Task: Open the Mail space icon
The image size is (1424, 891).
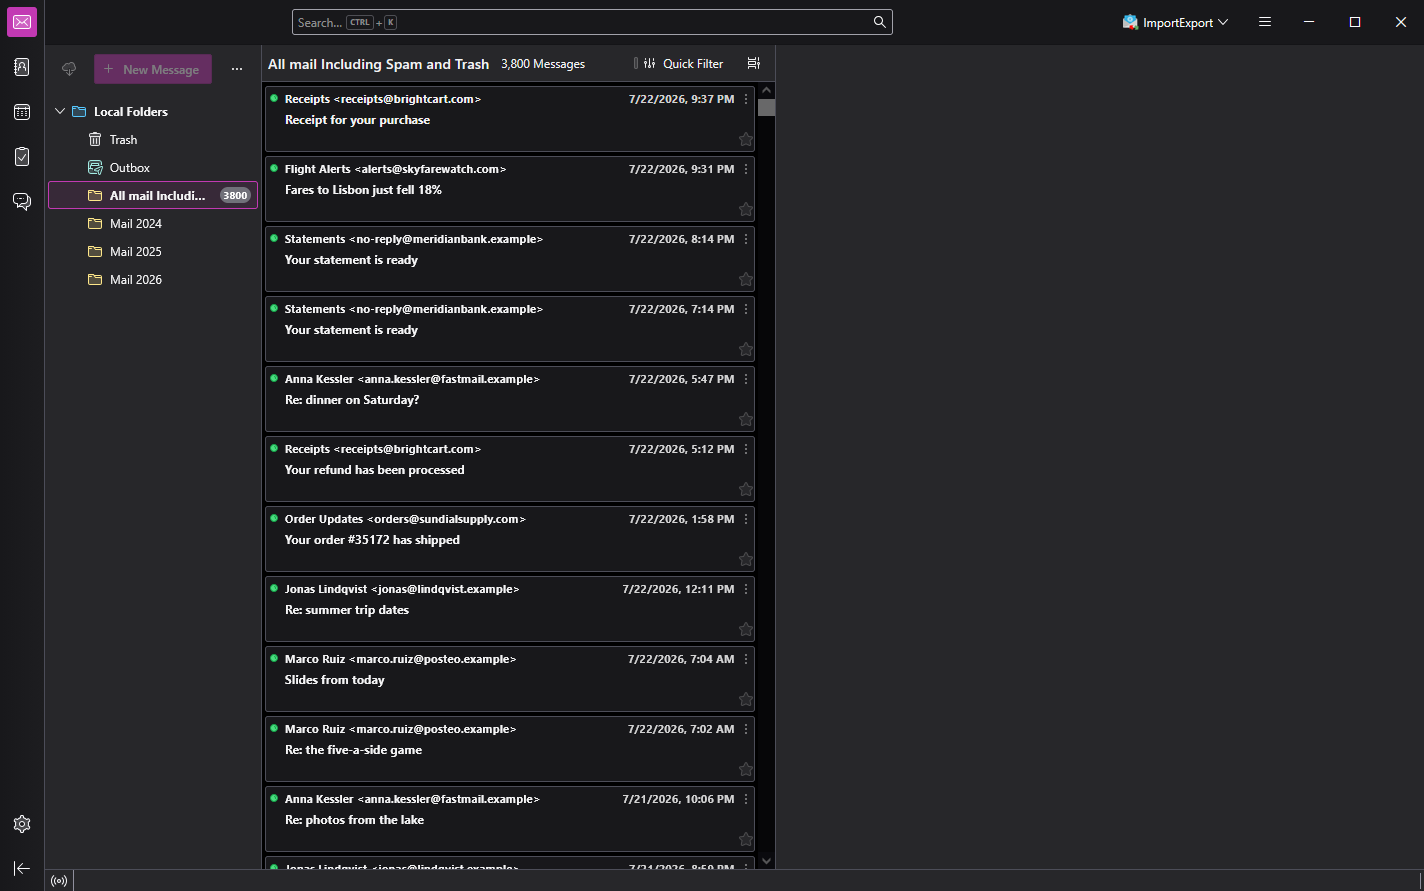Action: (22, 22)
